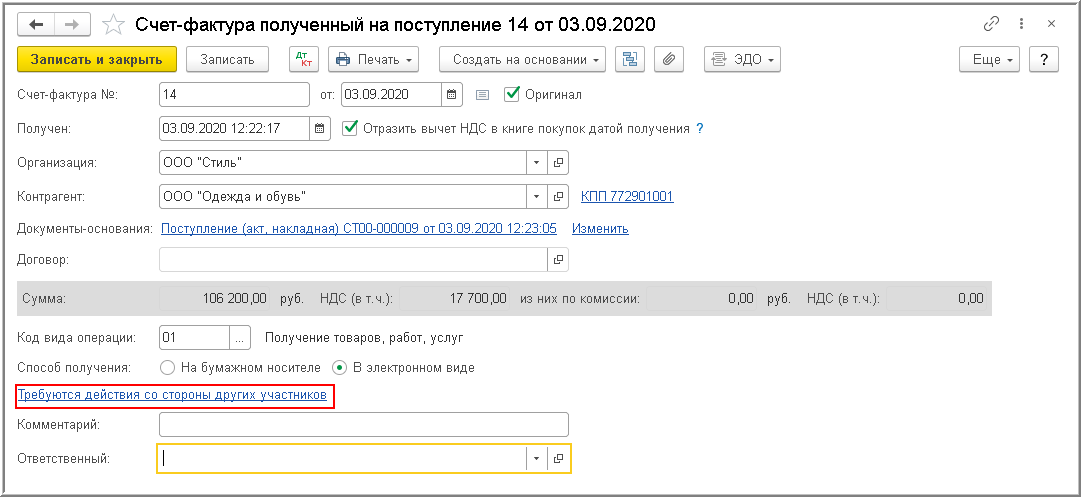
Task: Click into the Комментарий field
Action: pyautogui.click(x=363, y=424)
